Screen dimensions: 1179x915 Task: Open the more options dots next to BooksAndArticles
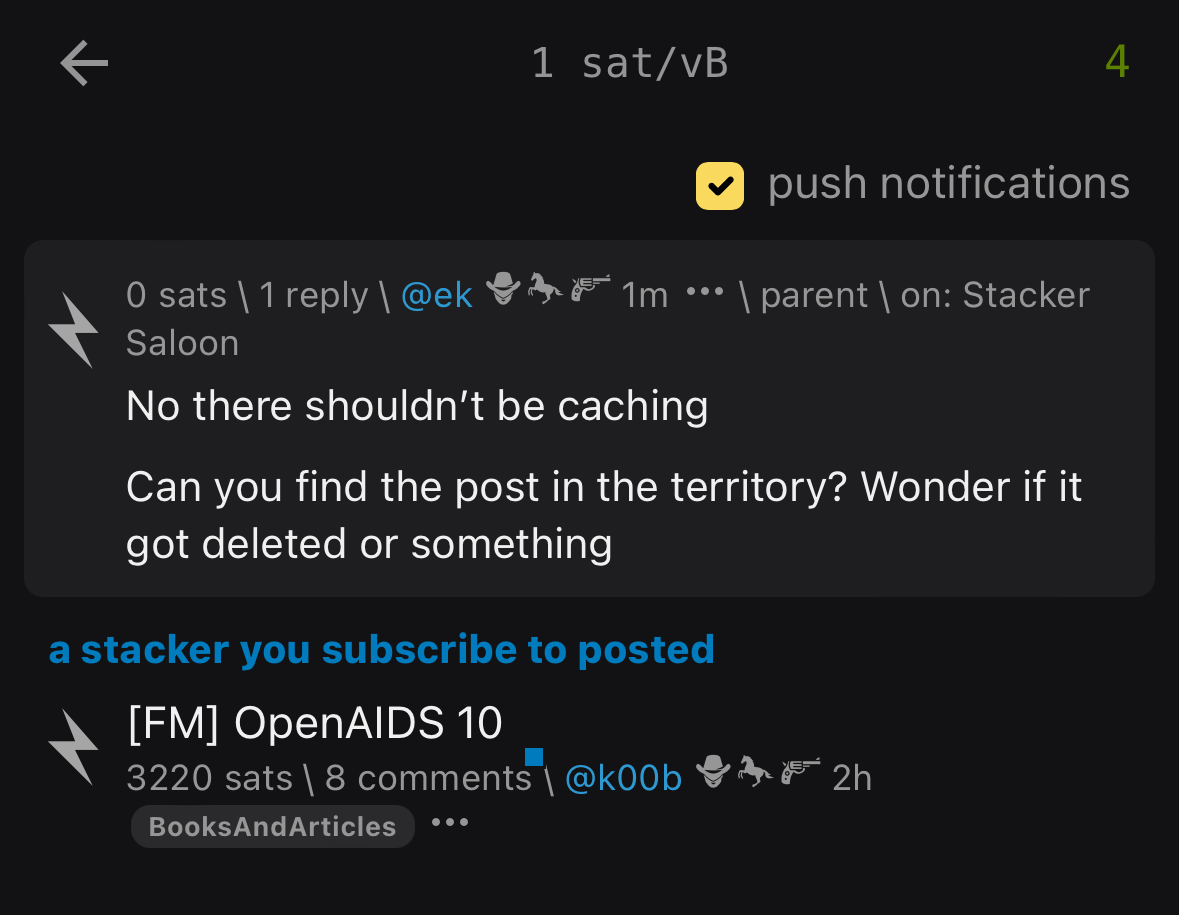click(x=450, y=823)
